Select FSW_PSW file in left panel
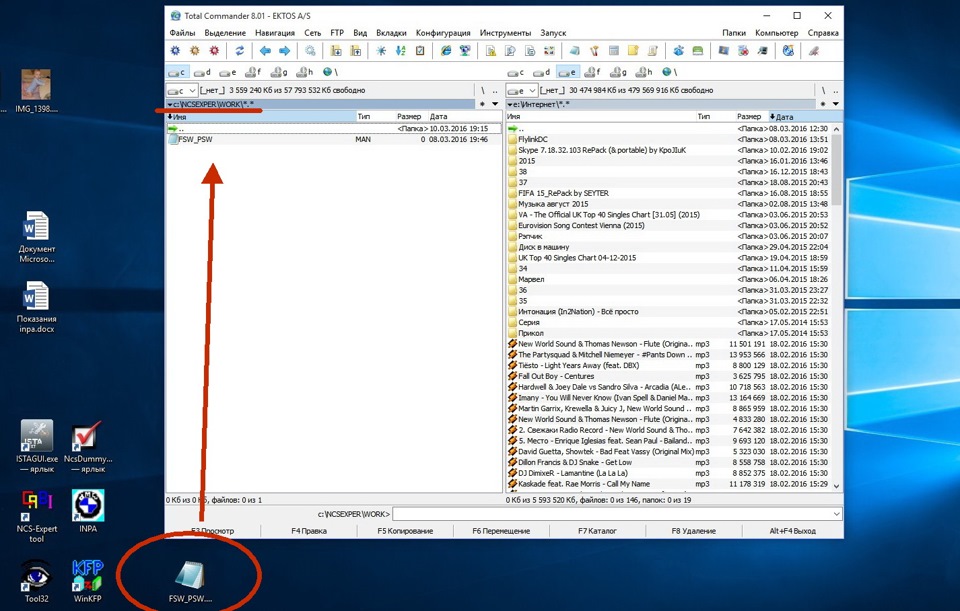 click(x=334, y=140)
